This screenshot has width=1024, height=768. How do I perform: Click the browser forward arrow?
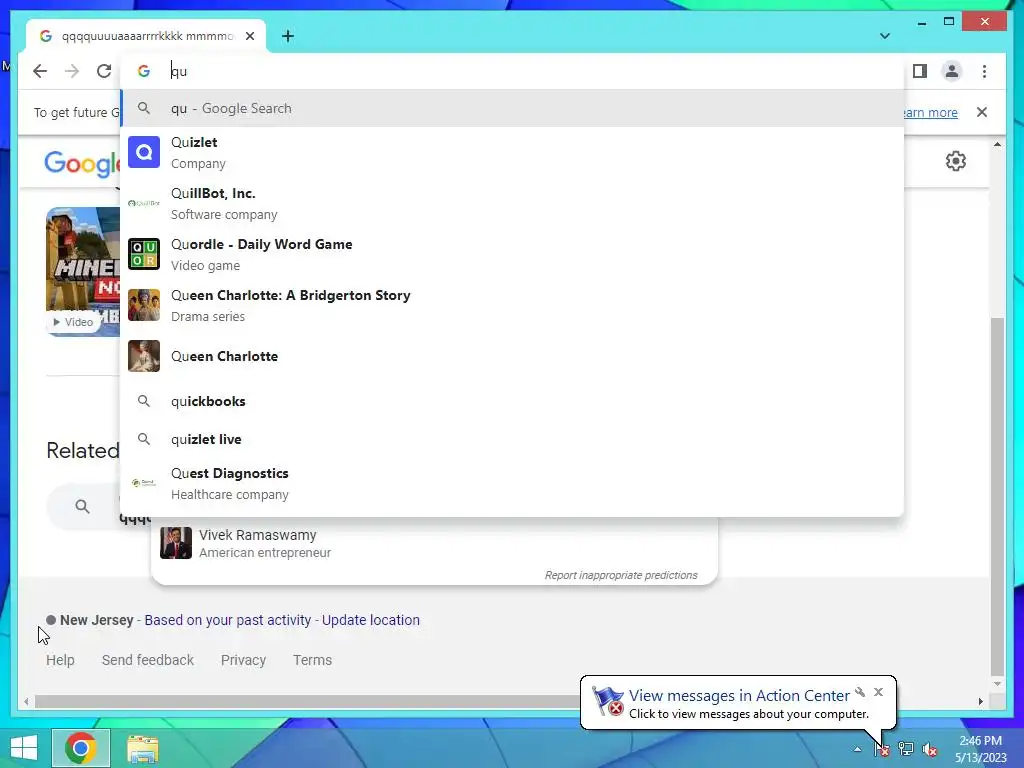(72, 71)
